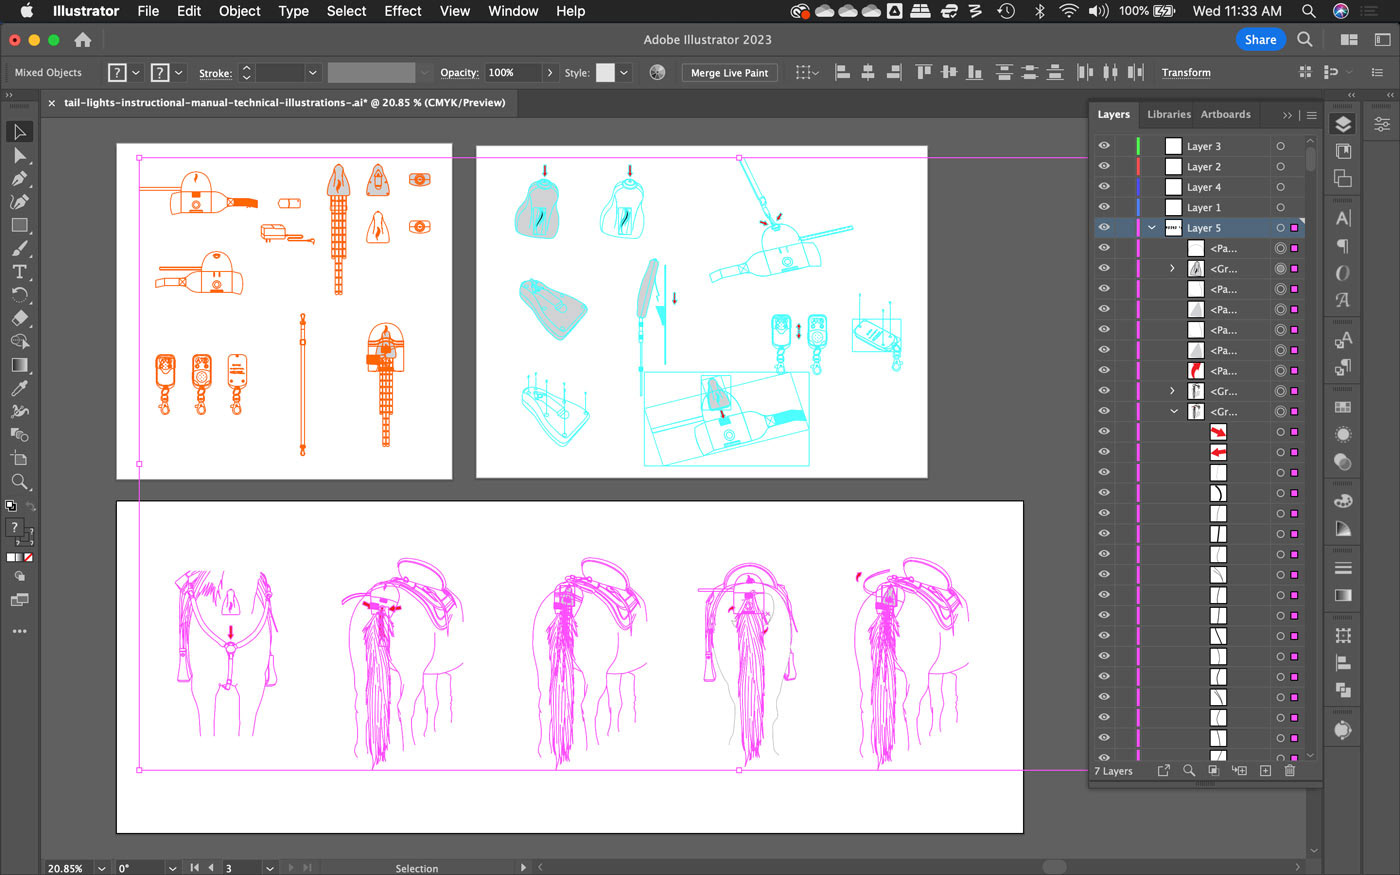Hide Layer 2 visibility eye
The height and width of the screenshot is (875, 1400).
[1104, 166]
